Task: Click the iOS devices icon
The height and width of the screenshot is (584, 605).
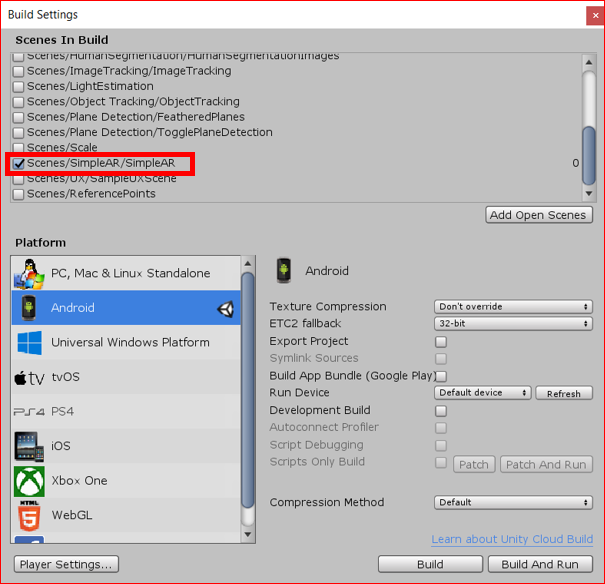Action: pos(29,446)
